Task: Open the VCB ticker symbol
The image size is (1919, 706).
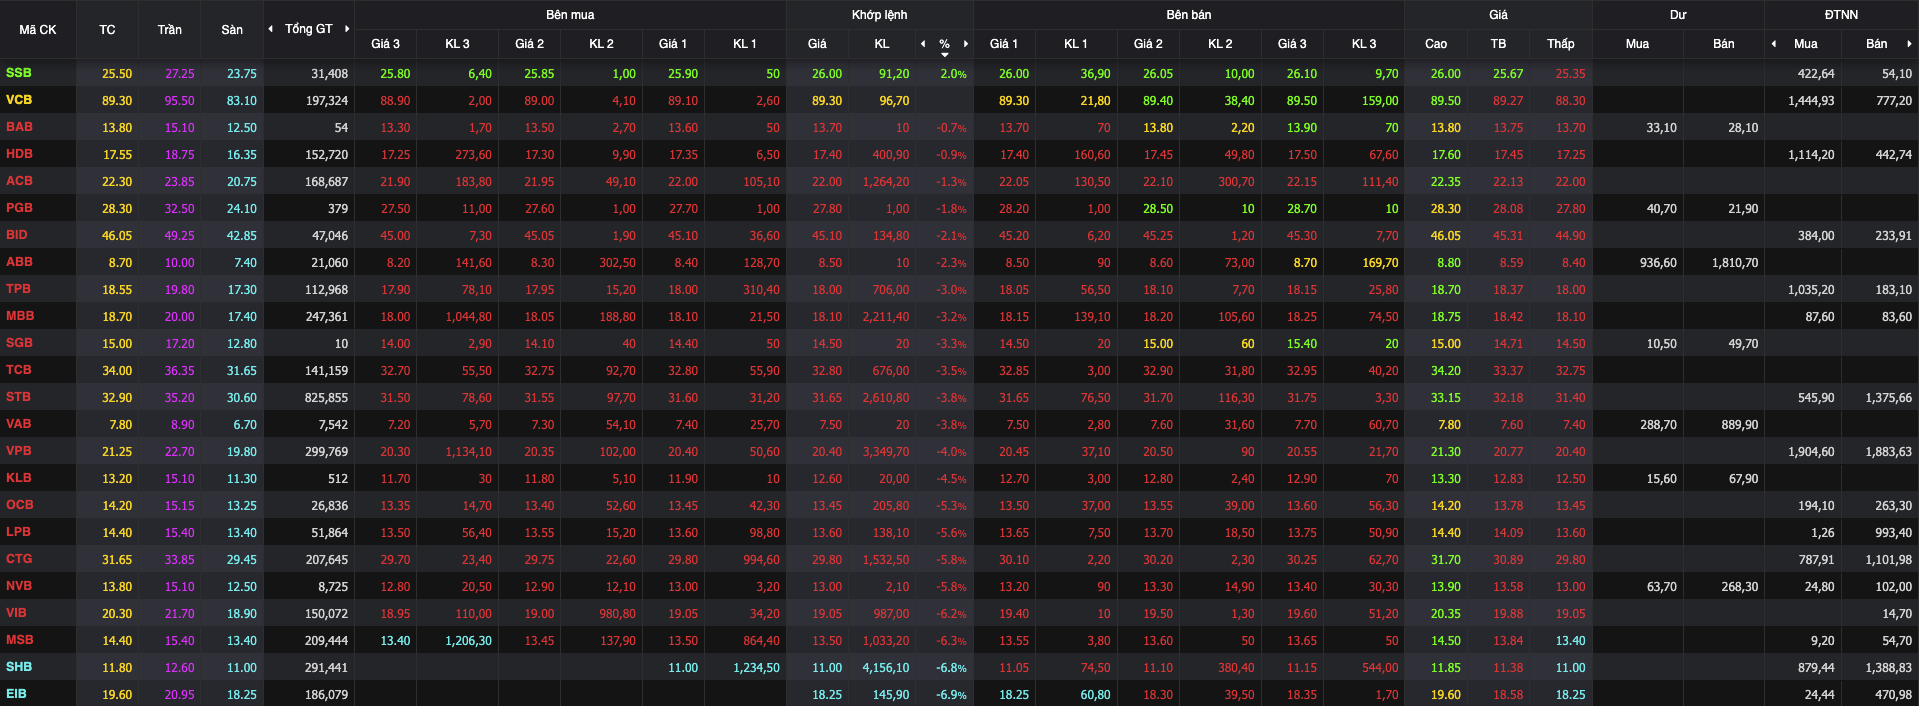Action: click(x=19, y=100)
